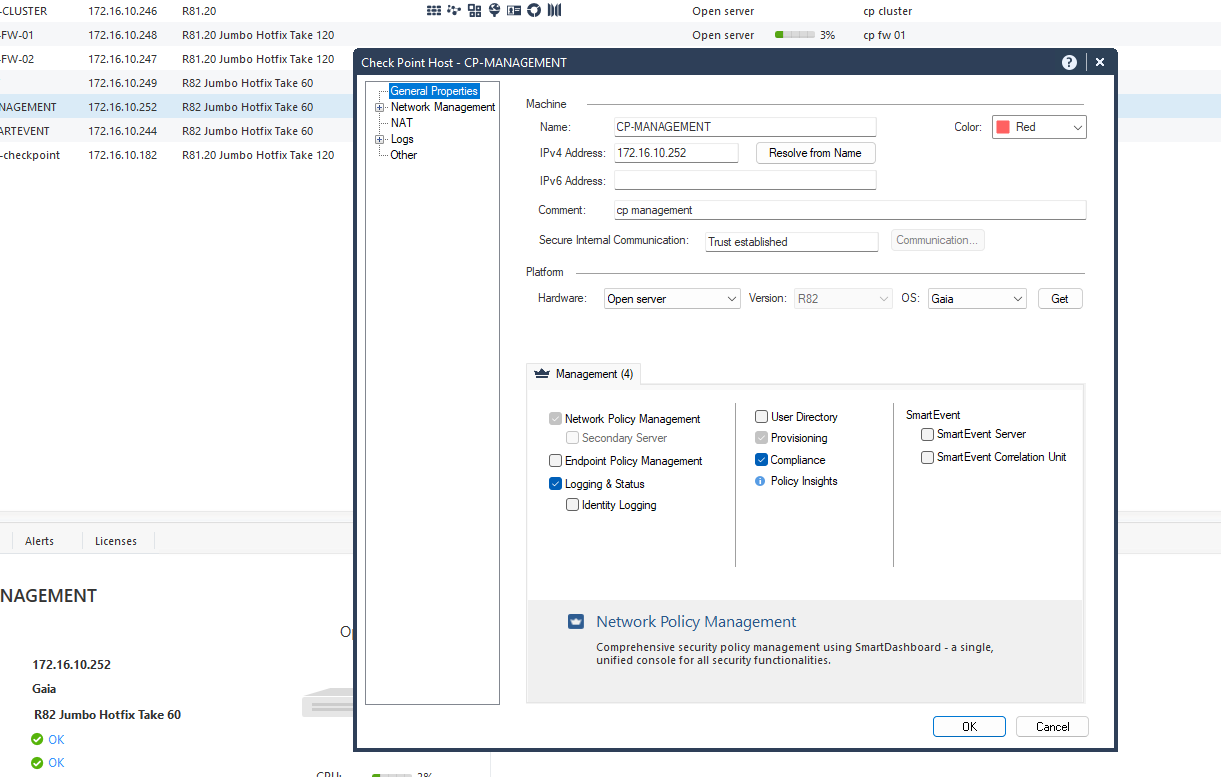1221x777 pixels.
Task: Click first green OK check icon in summary
Action: (x=37, y=739)
